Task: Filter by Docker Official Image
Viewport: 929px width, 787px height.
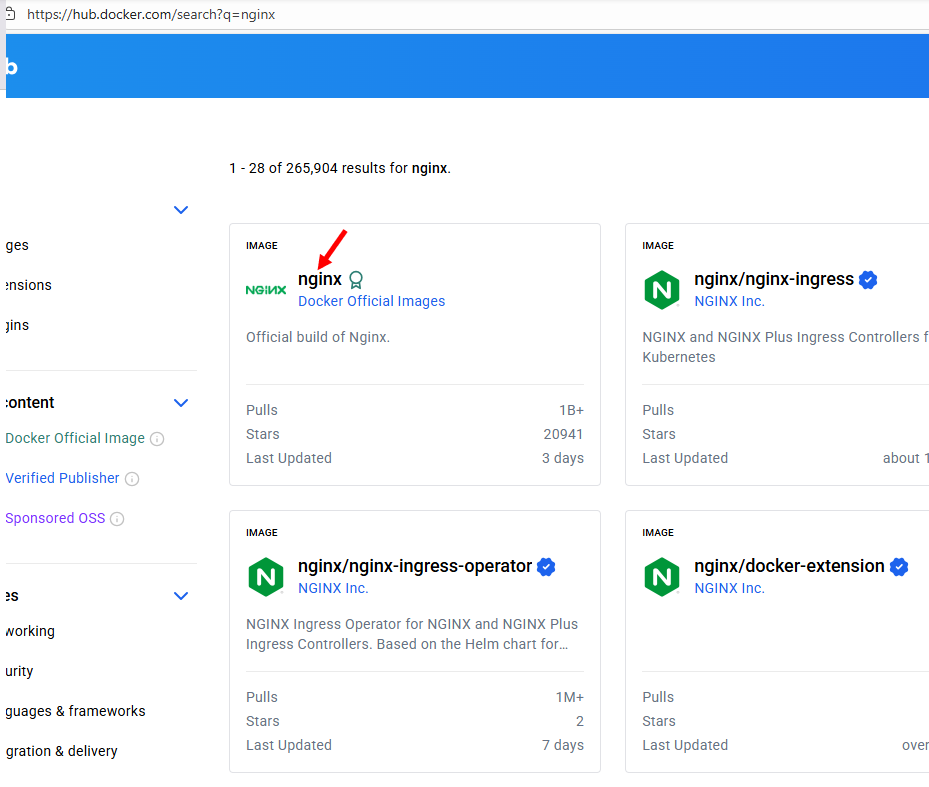Action: (75, 438)
